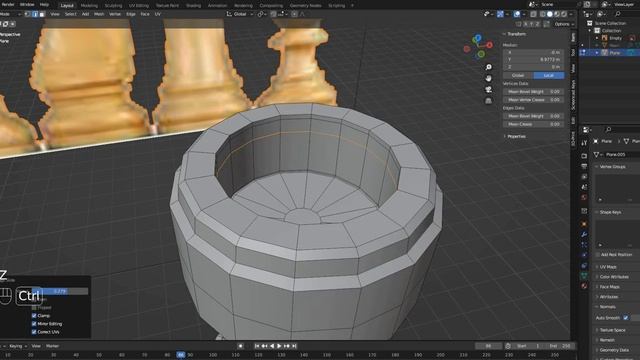The height and width of the screenshot is (360, 640).
Task: Open Particles properties tab icon
Action: pyautogui.click(x=584, y=244)
